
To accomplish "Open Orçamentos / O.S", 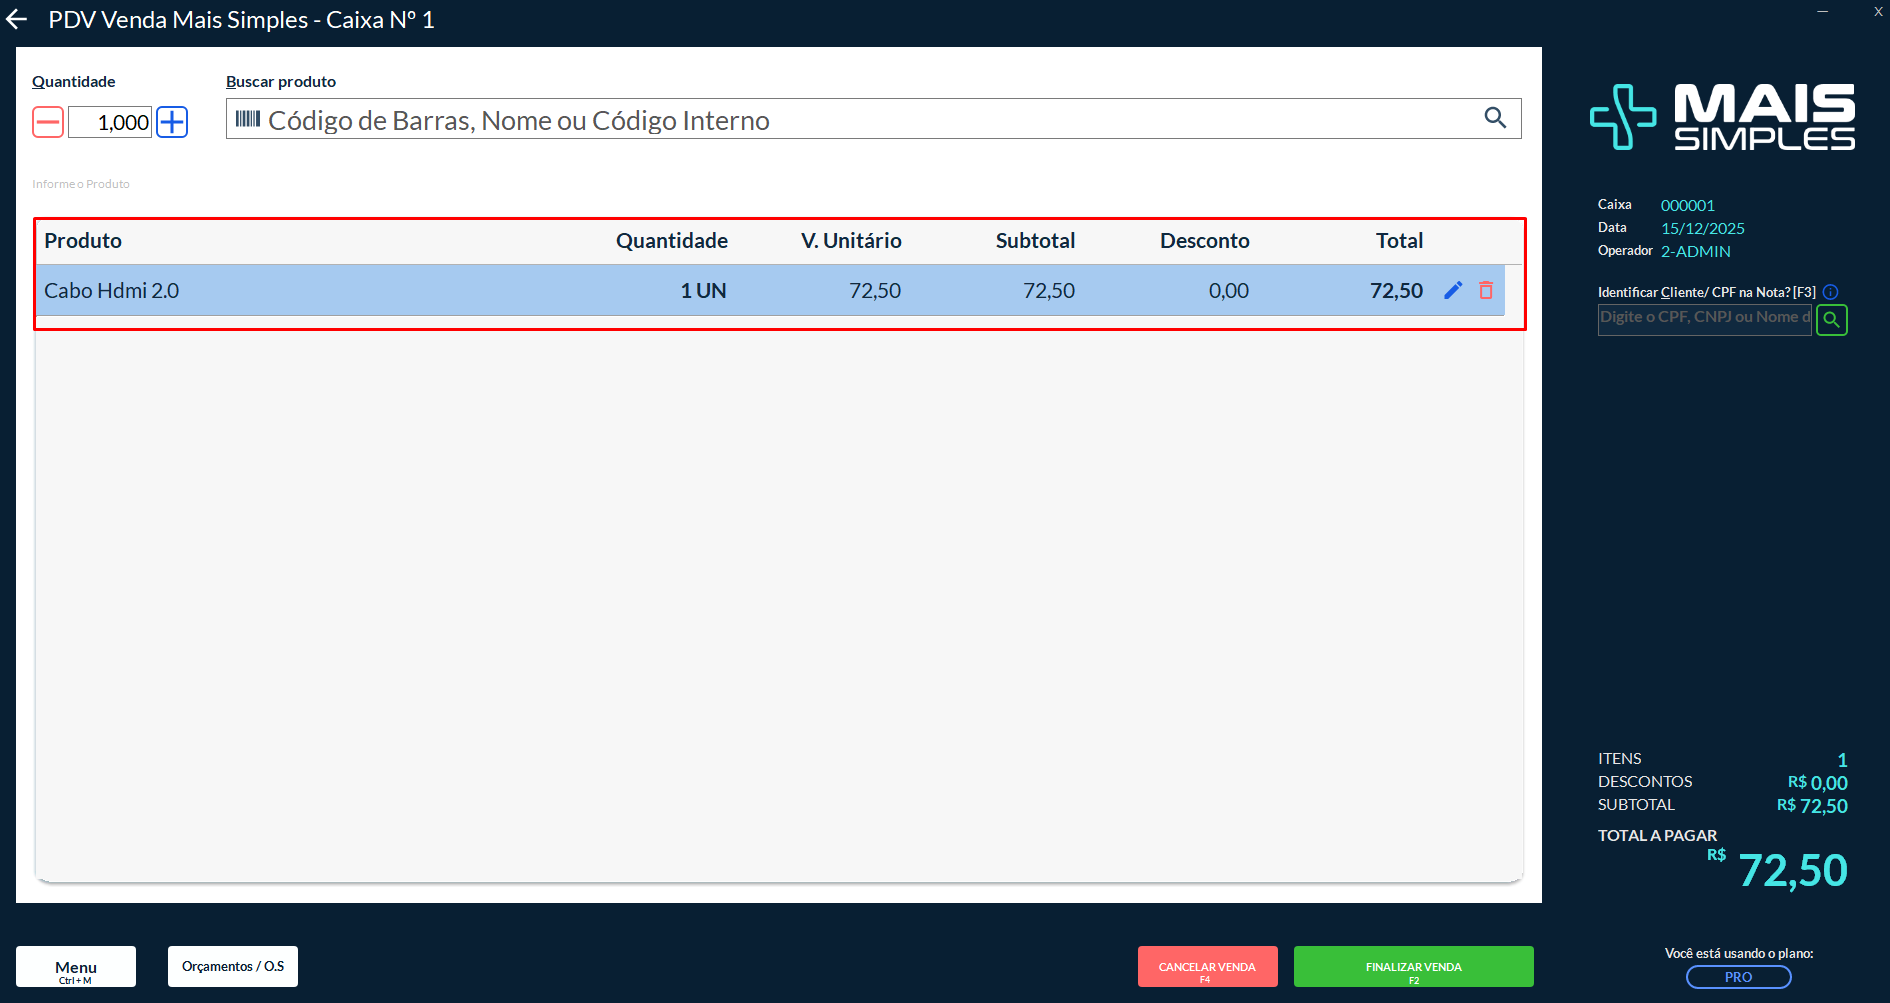I will coord(233,967).
